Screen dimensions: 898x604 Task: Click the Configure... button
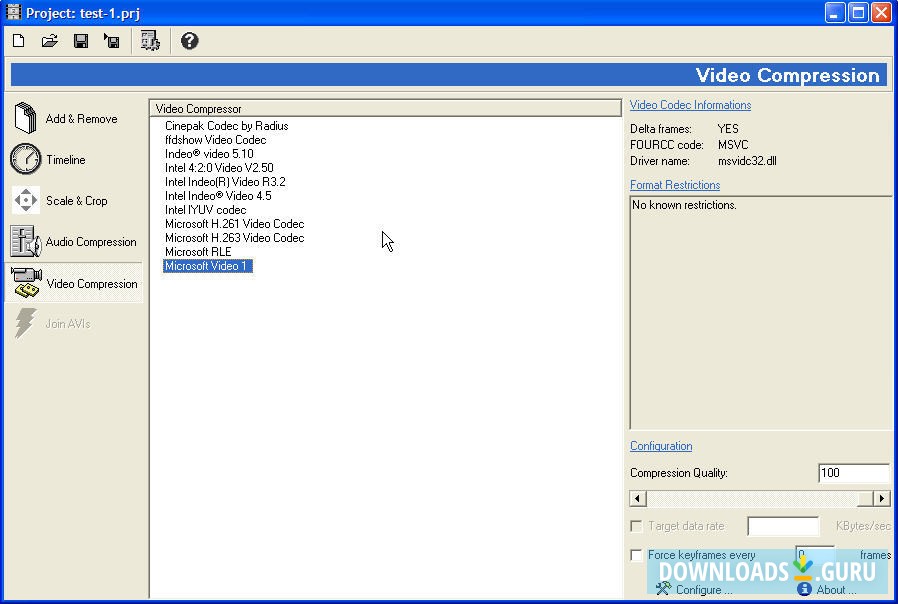click(x=694, y=589)
